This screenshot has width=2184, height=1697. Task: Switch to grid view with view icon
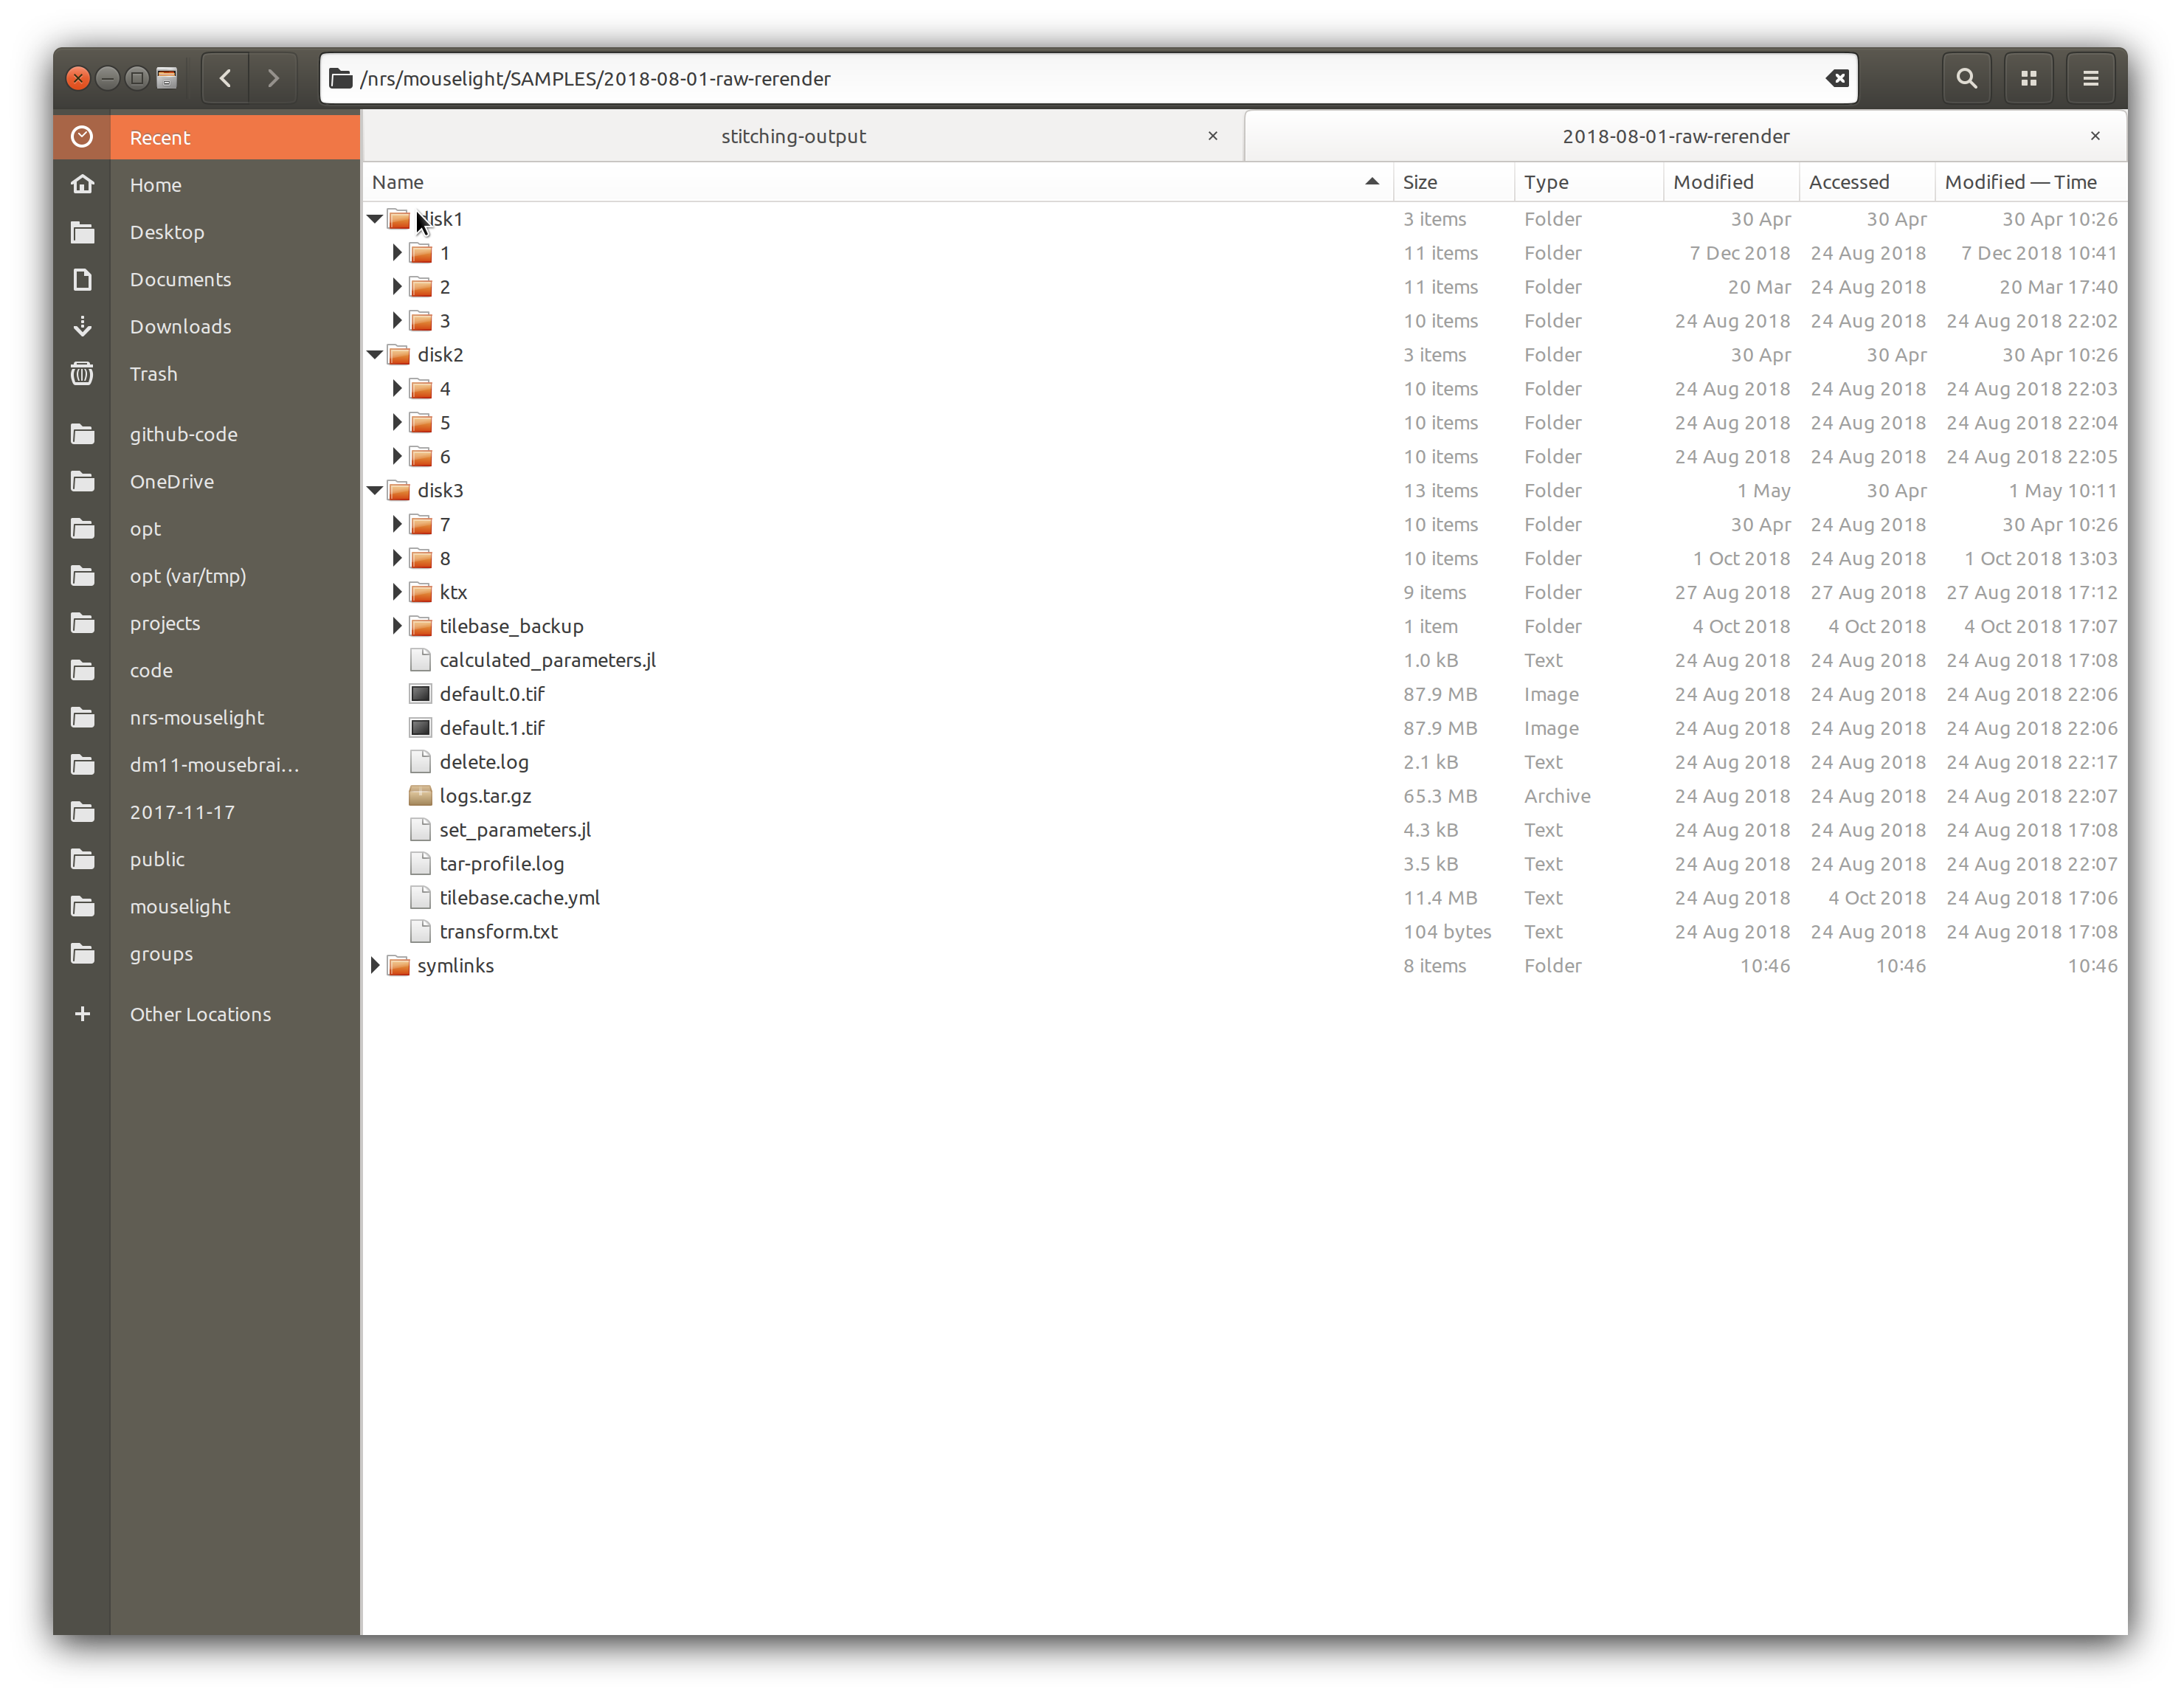click(x=2028, y=78)
